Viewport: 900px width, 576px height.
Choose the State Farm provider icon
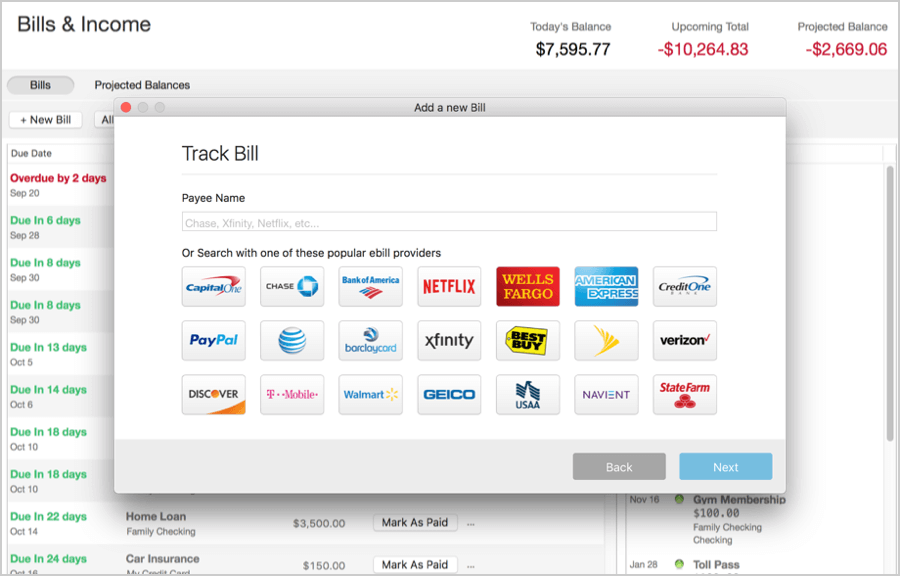tap(685, 394)
